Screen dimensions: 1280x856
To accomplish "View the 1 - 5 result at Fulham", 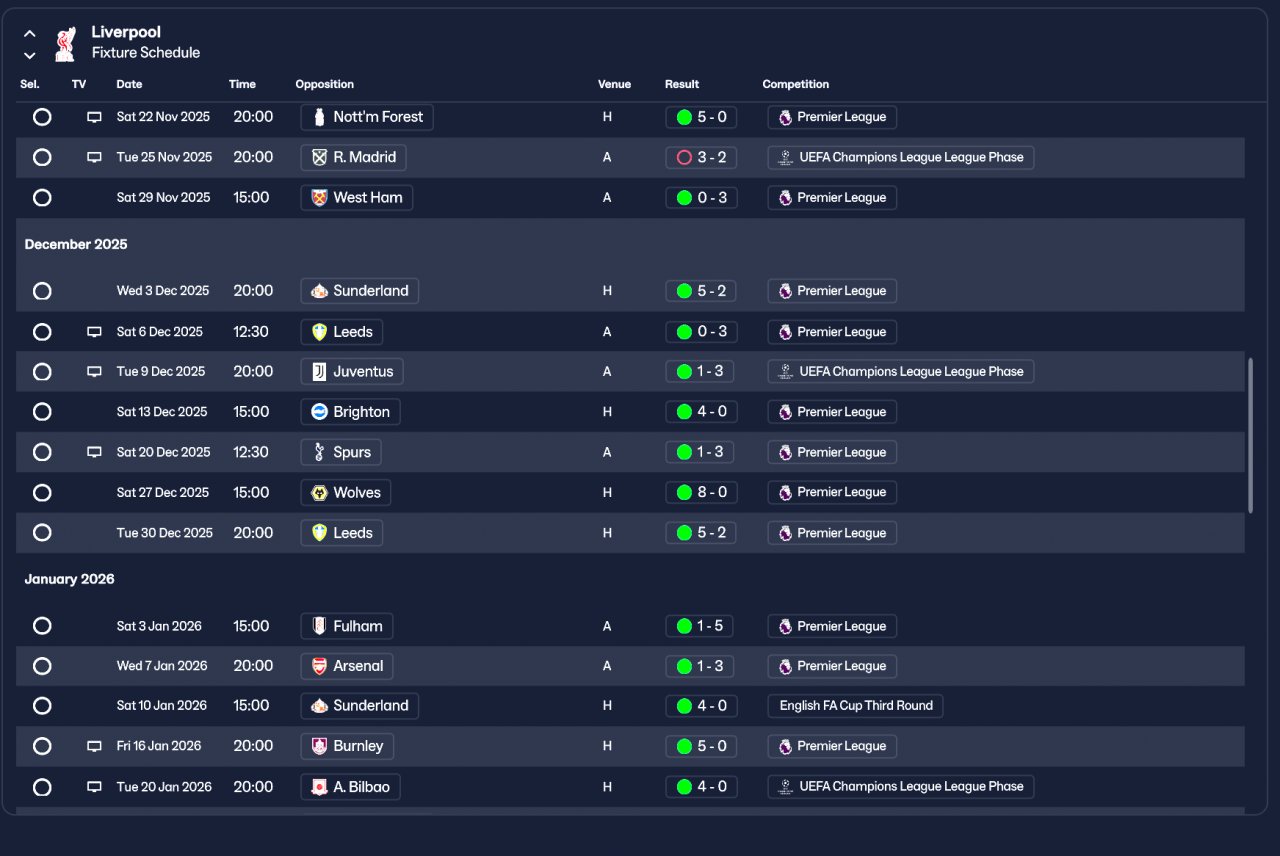I will [700, 626].
